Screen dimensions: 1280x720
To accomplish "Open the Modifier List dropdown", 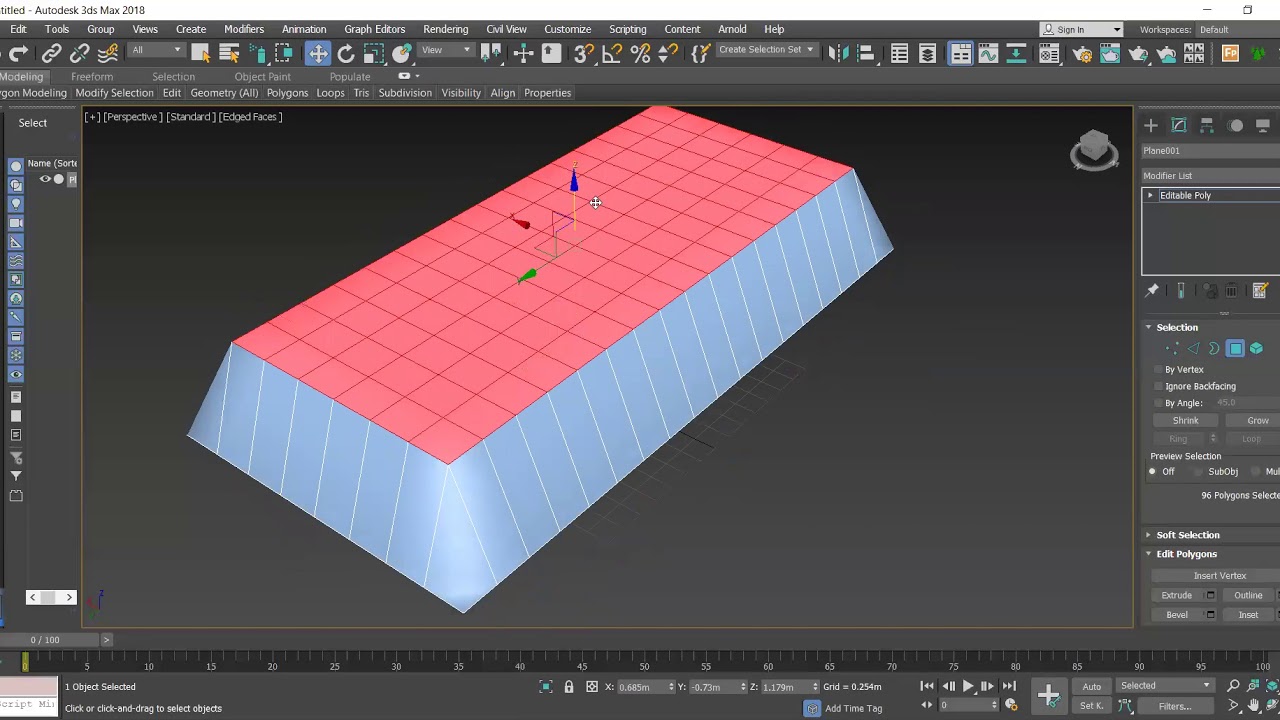I will (x=1211, y=176).
